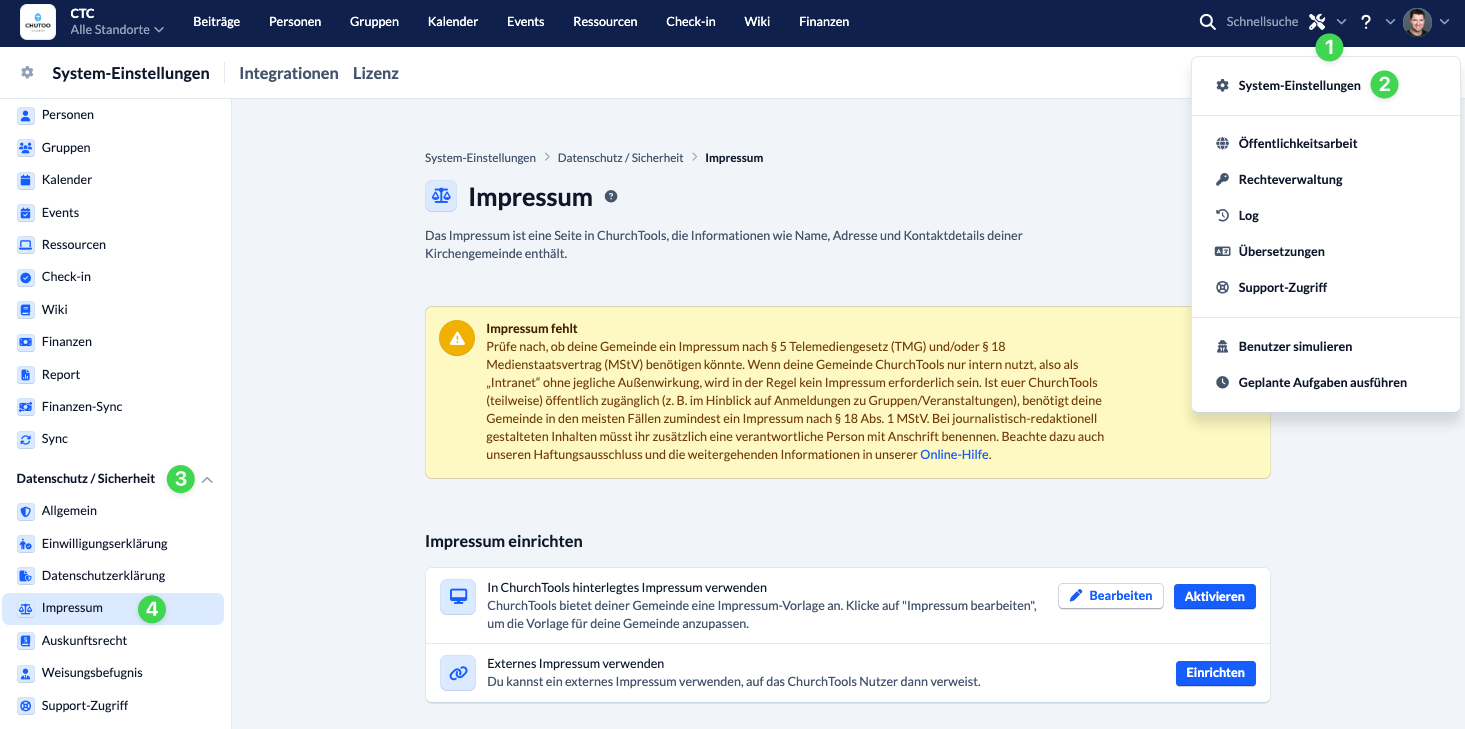The height and width of the screenshot is (729, 1465).
Task: Click the Events sidebar icon
Action: [x=26, y=213]
